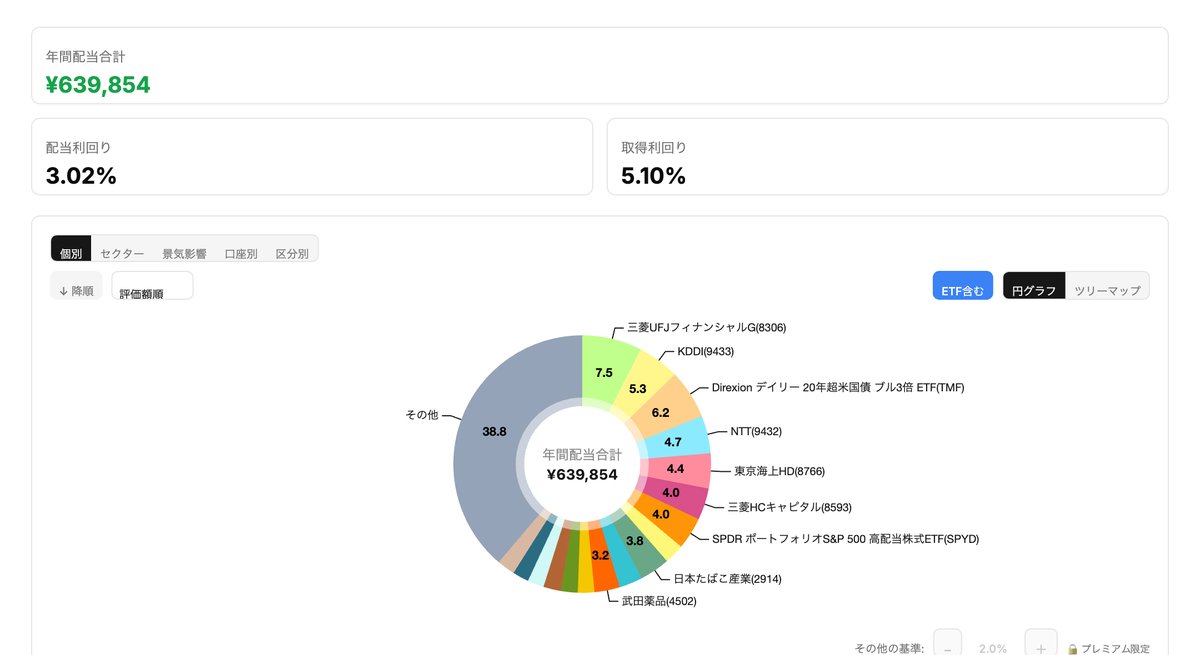Click the 取得利回り card heading
1200x655 pixels.
pyautogui.click(x=654, y=147)
